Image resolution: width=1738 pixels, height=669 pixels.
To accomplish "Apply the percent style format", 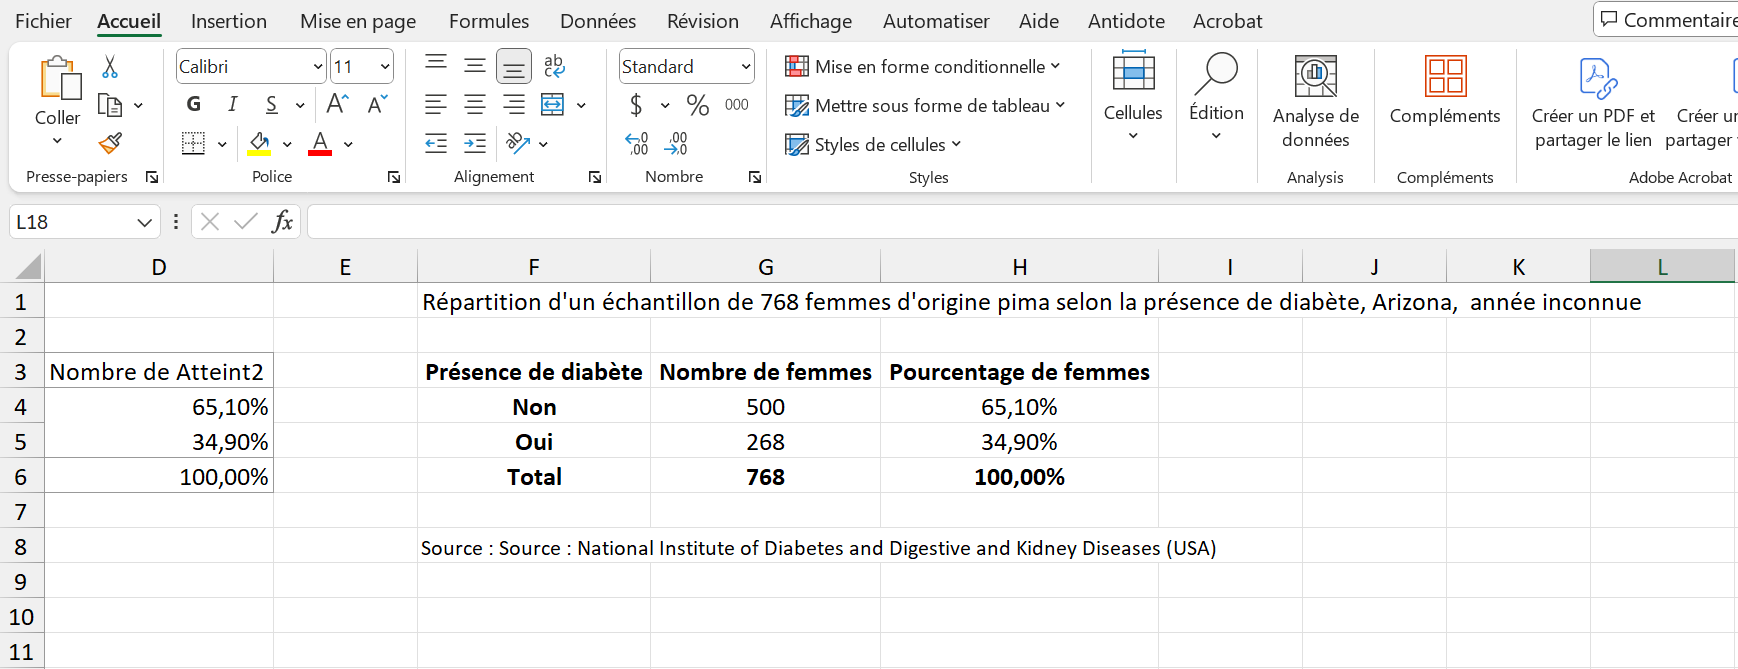I will 697,104.
